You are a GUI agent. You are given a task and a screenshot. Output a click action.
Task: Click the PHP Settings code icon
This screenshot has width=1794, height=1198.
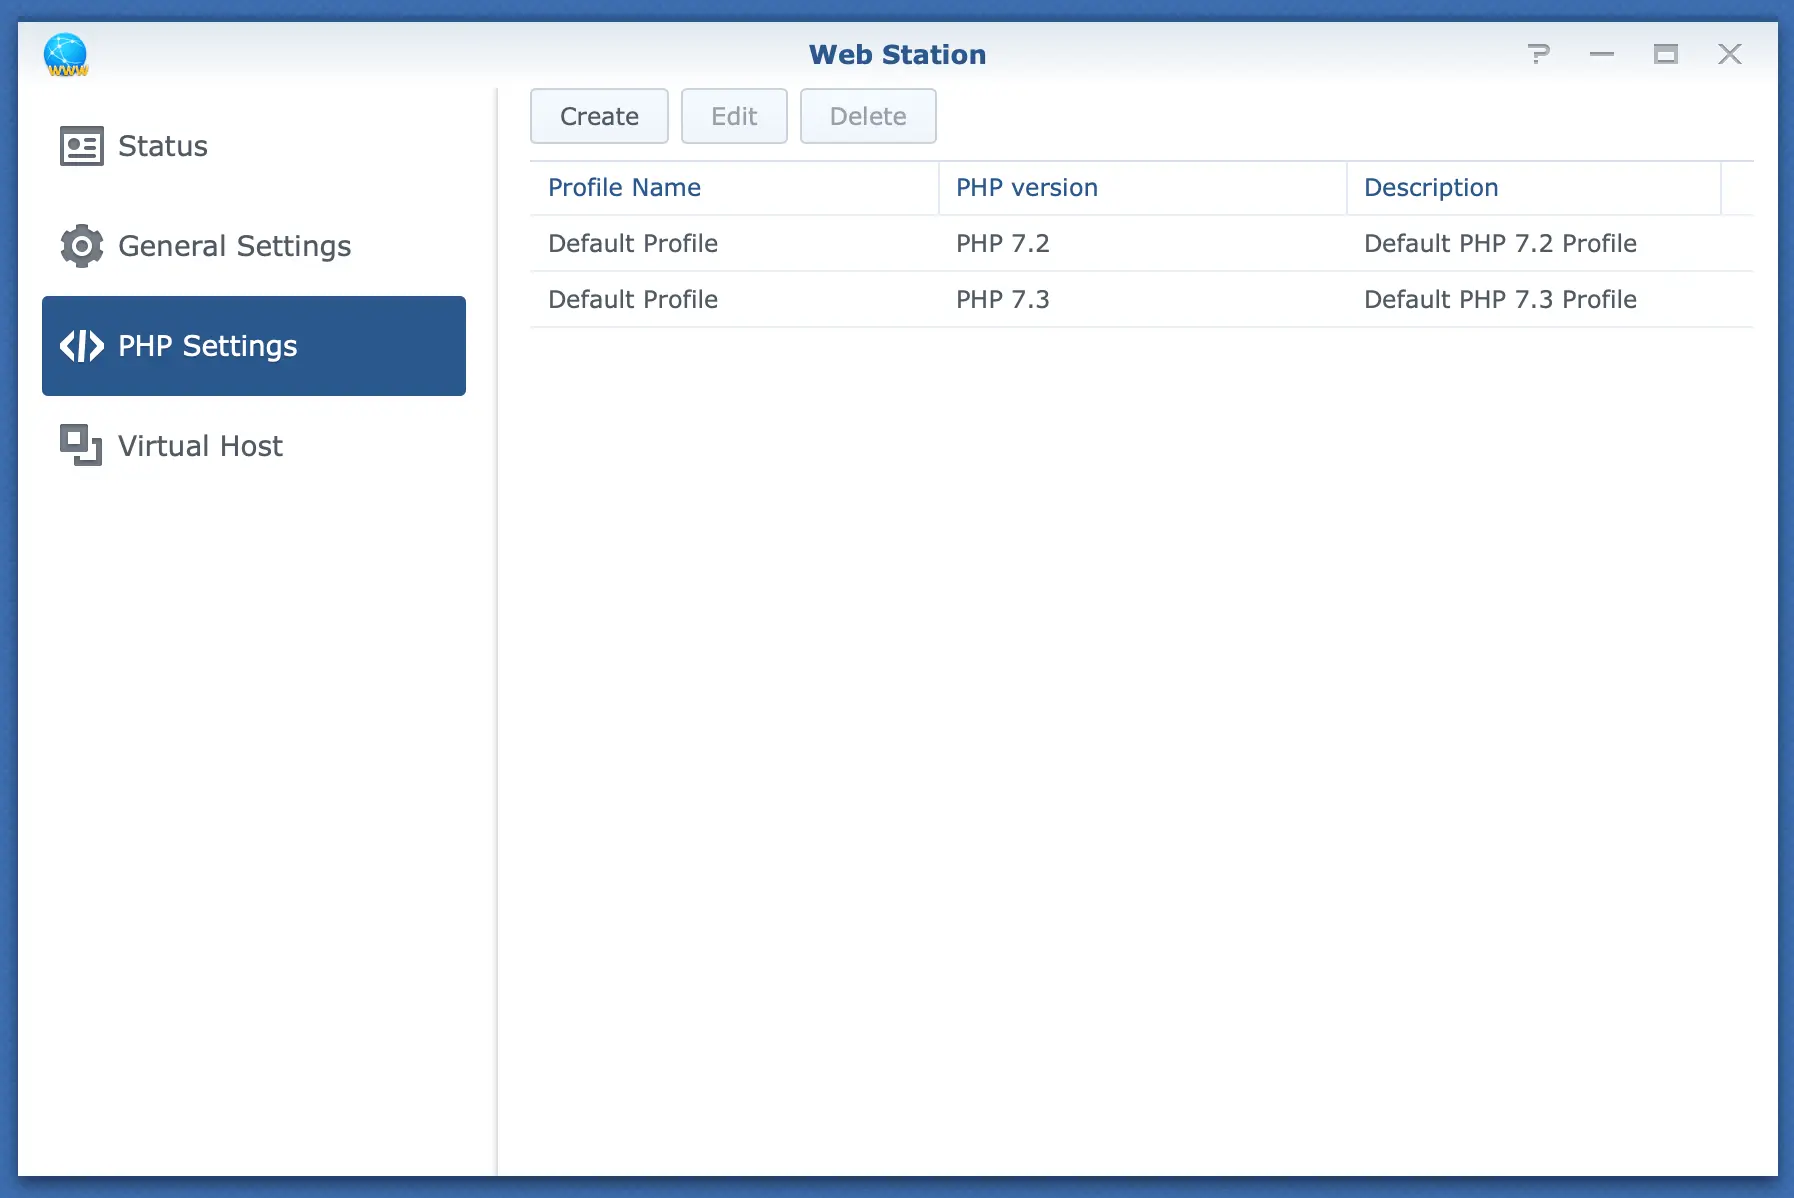pyautogui.click(x=81, y=346)
